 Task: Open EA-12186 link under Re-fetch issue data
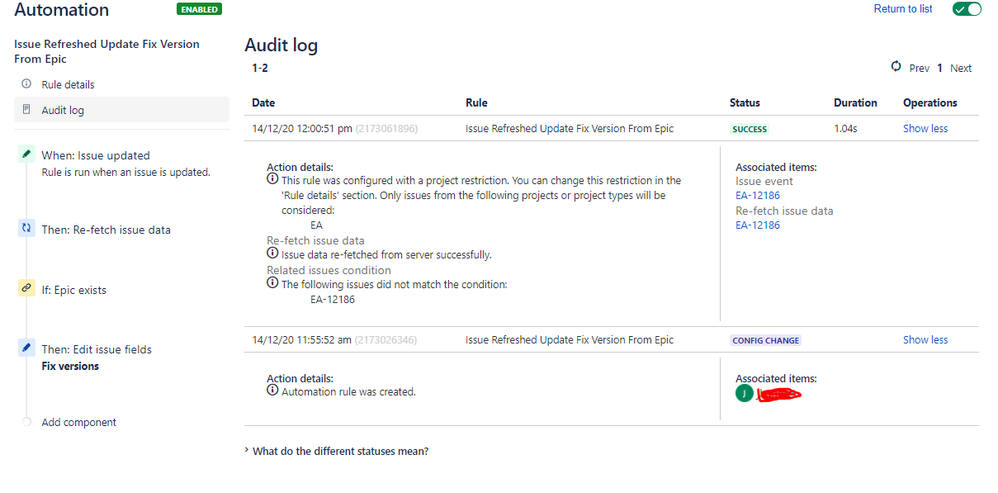click(757, 225)
